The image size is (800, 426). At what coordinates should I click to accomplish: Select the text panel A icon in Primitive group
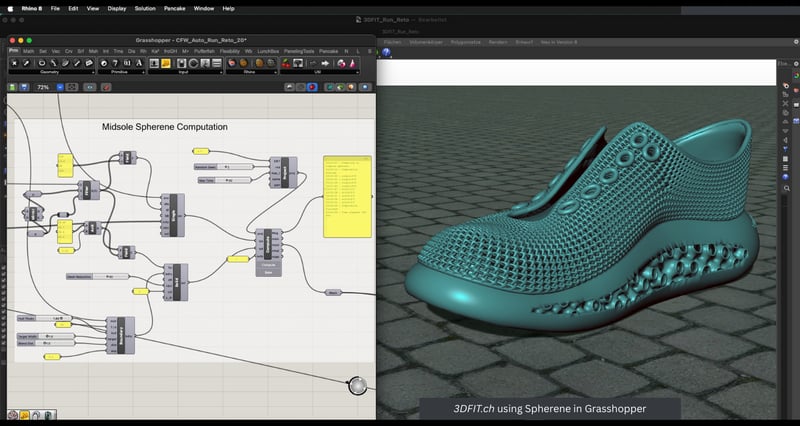coord(139,63)
